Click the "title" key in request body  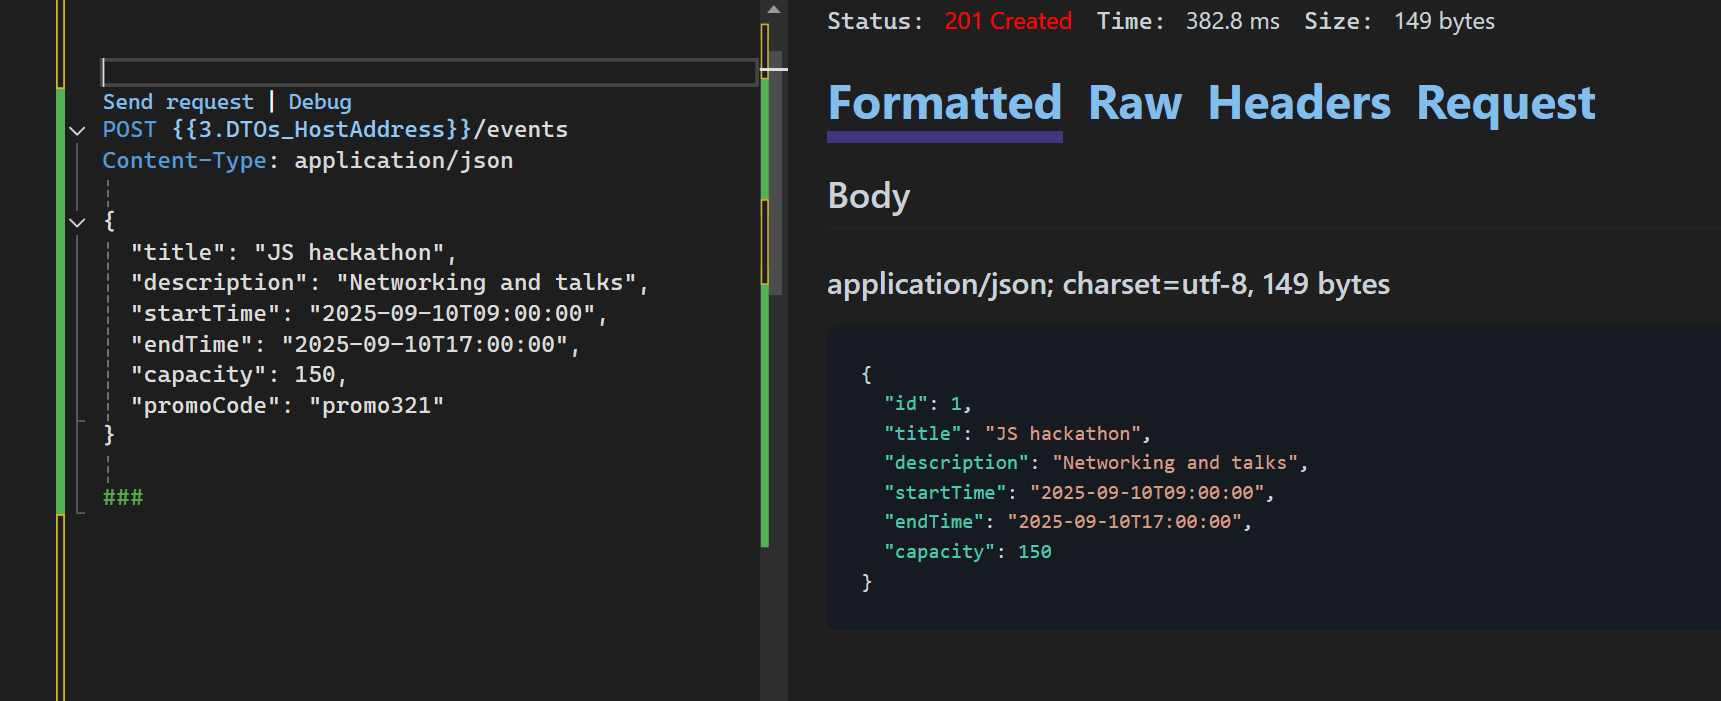coord(178,253)
